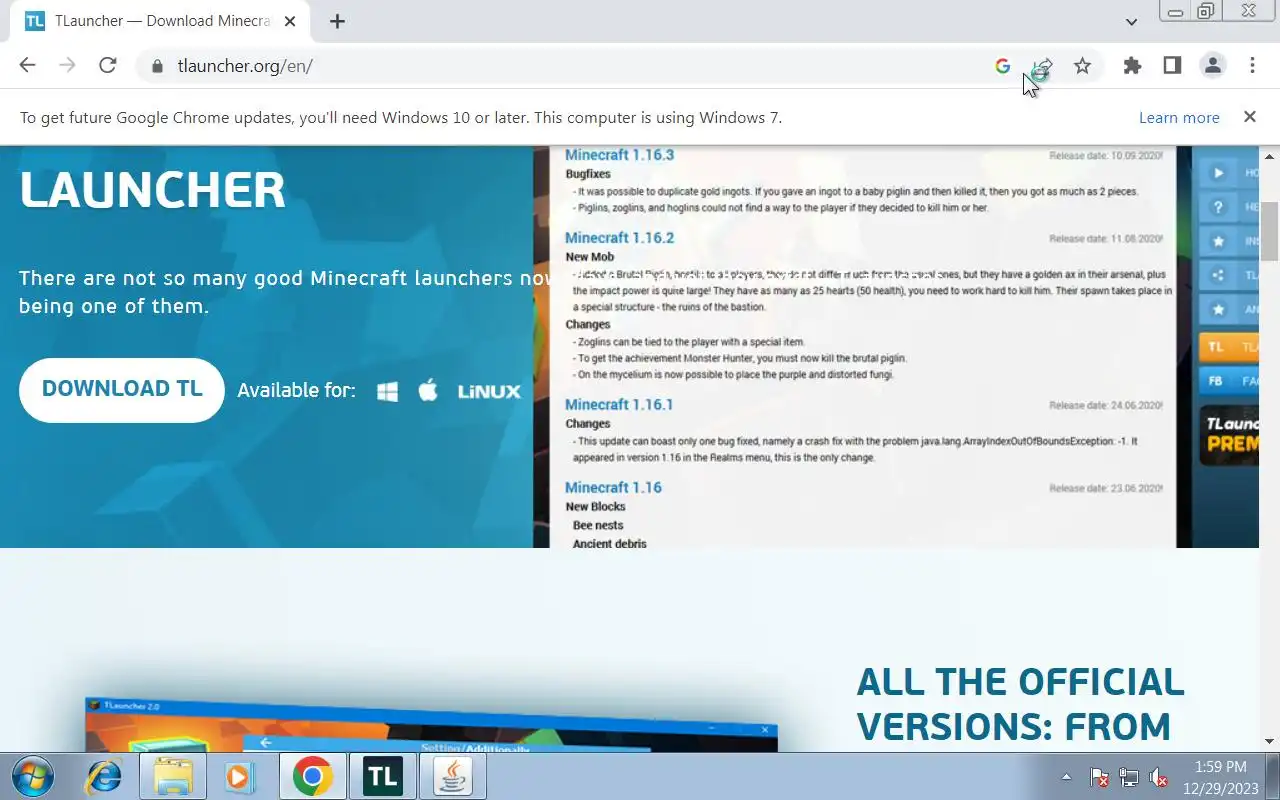Dismiss the Chrome update notification bar
The height and width of the screenshot is (800, 1280).
pyautogui.click(x=1249, y=117)
